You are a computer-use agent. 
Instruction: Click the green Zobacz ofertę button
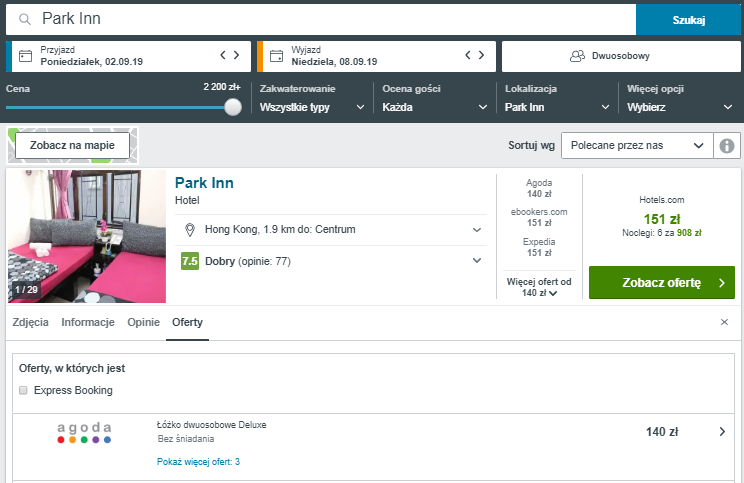coord(662,283)
